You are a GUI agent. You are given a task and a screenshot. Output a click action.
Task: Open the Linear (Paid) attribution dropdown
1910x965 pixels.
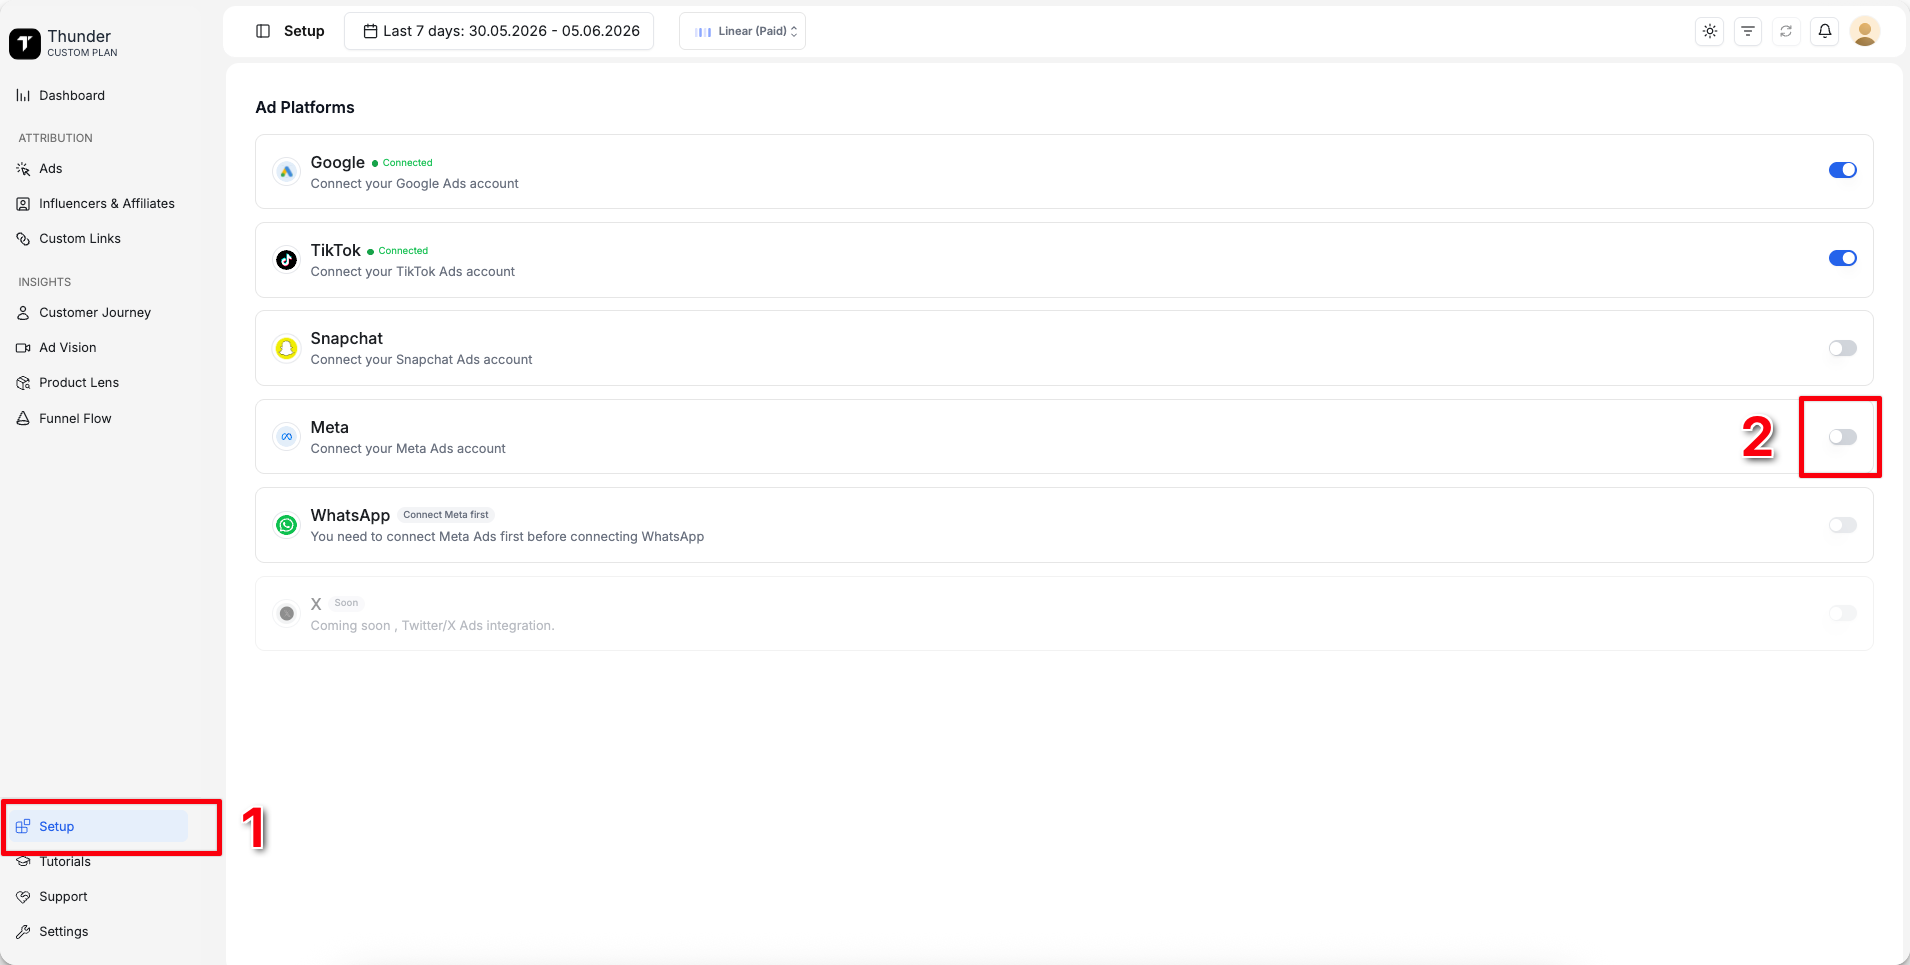[x=742, y=31]
